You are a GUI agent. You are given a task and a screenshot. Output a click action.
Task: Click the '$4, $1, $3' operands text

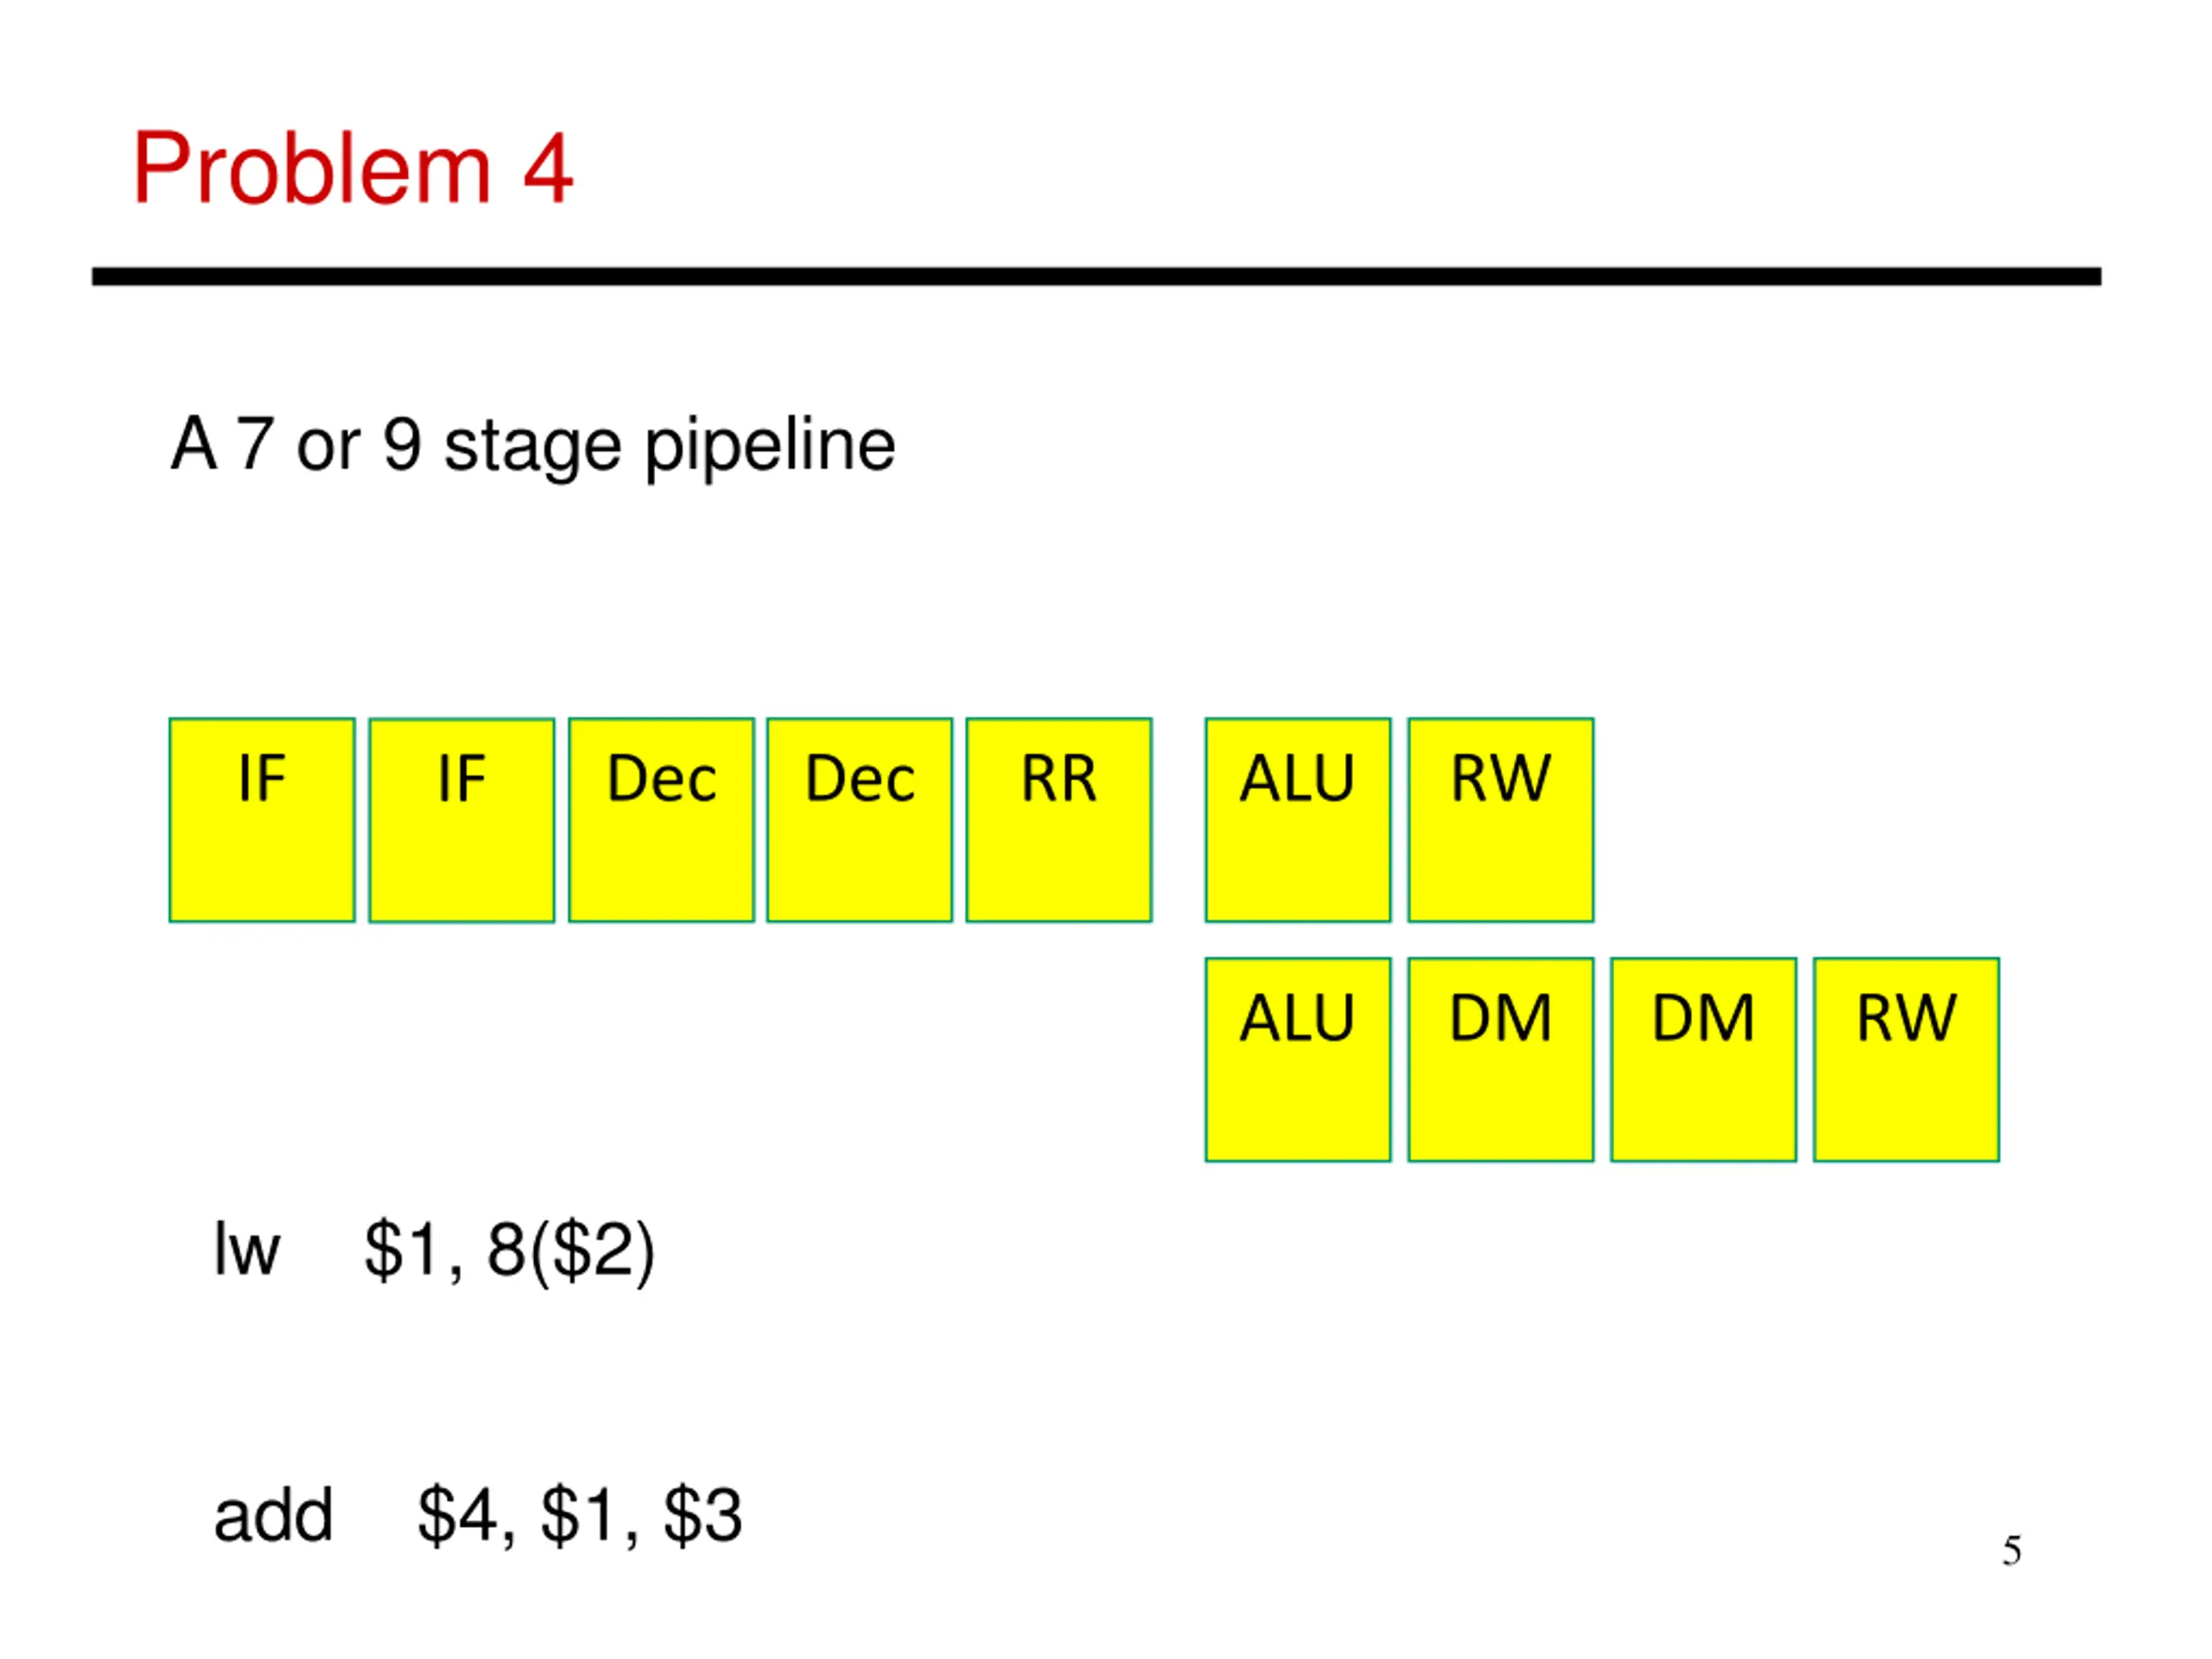580,1517
